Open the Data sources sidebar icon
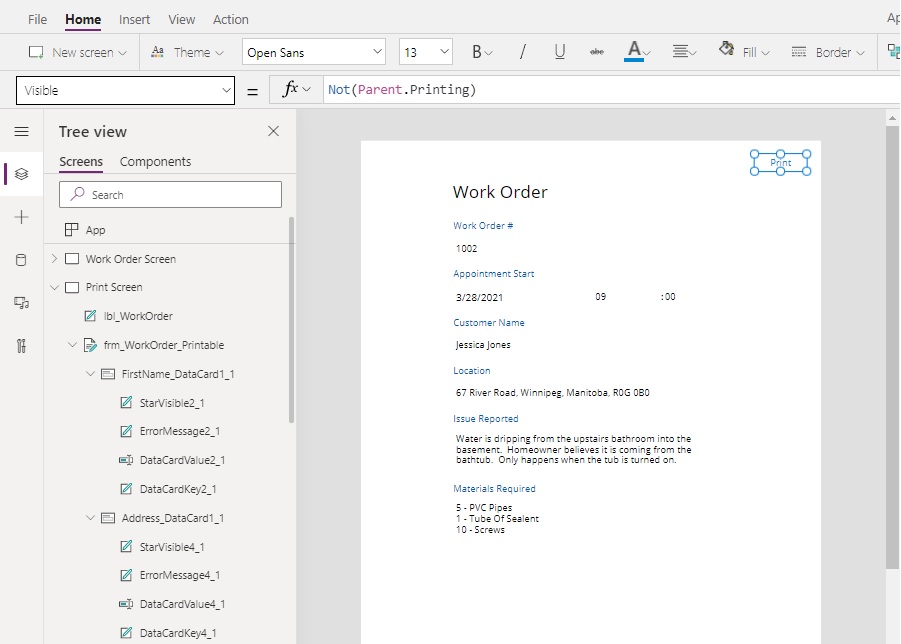The image size is (901, 644). (x=21, y=260)
